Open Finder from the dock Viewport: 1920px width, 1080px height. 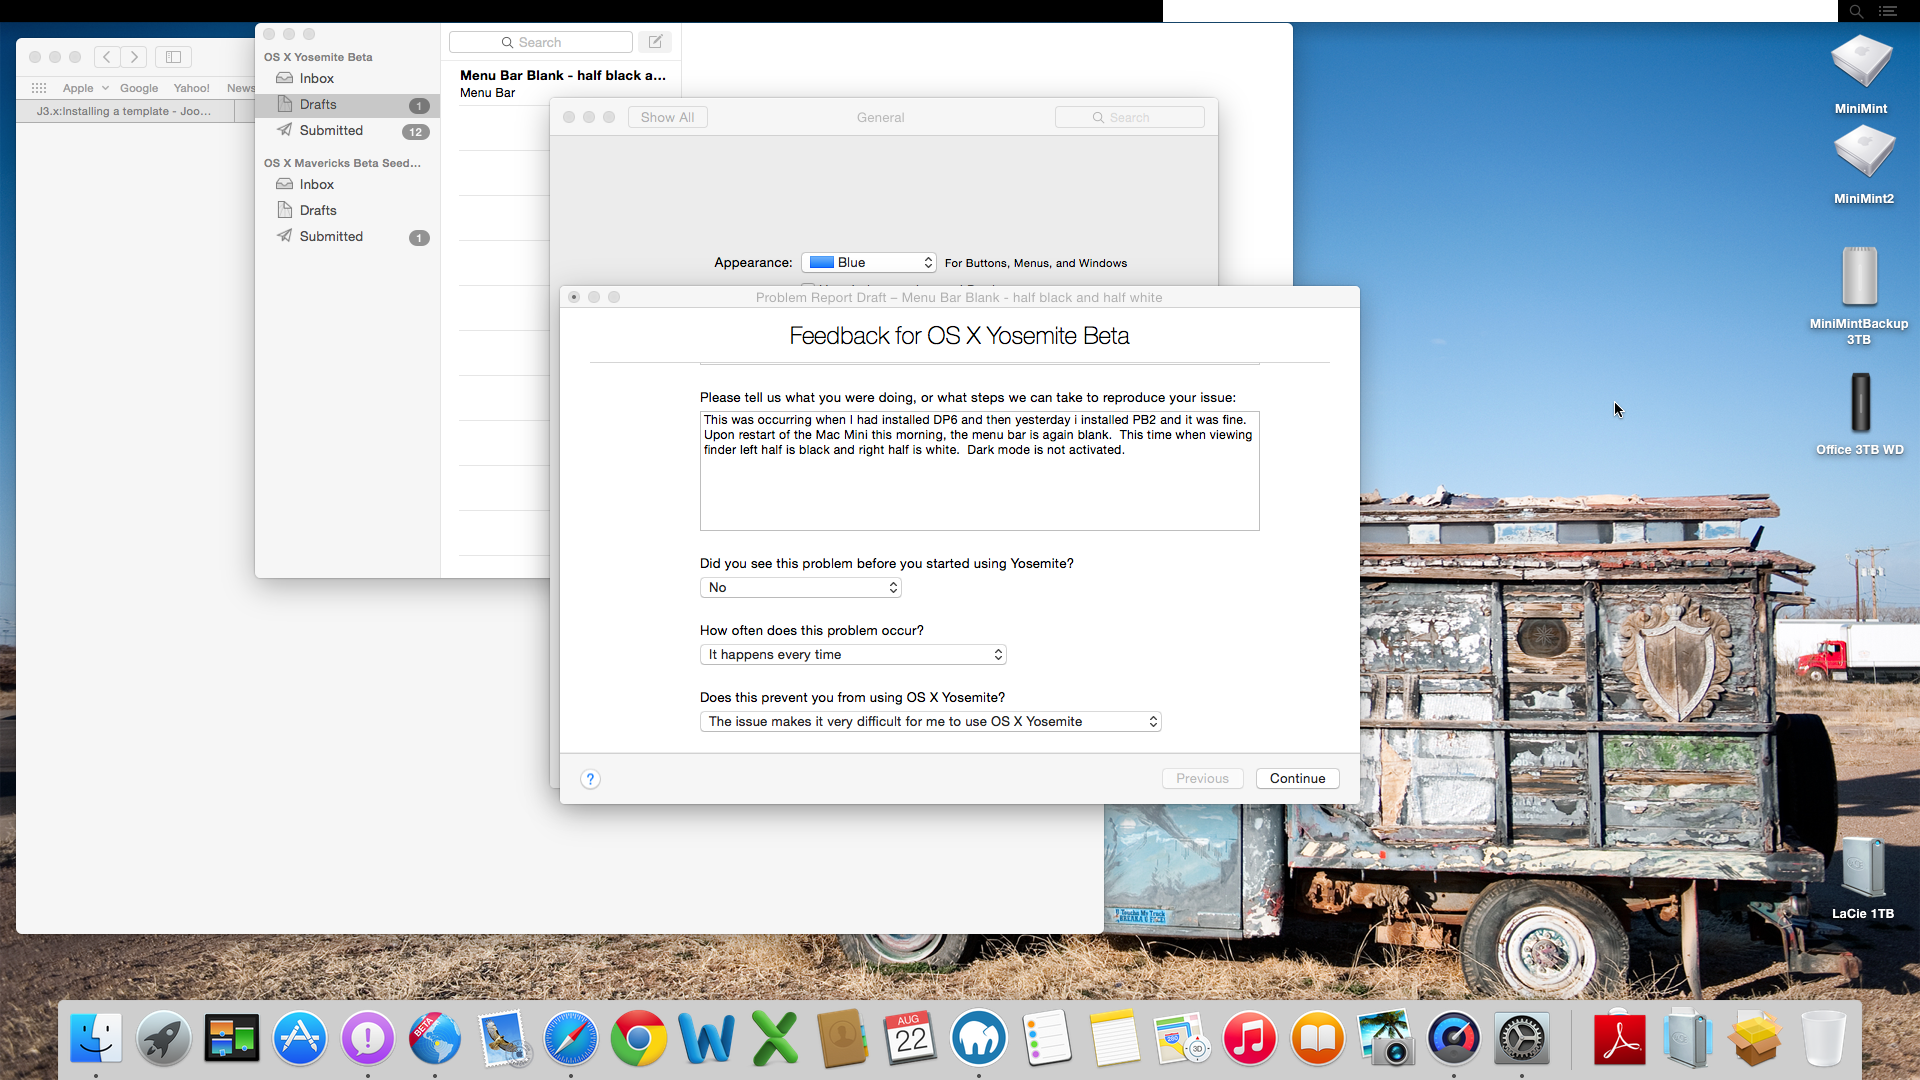[x=96, y=1038]
